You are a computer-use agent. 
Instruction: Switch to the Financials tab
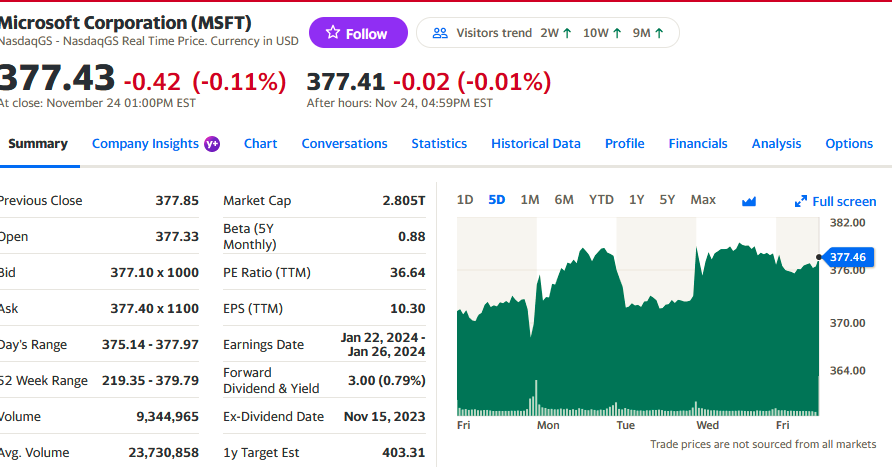click(x=698, y=144)
